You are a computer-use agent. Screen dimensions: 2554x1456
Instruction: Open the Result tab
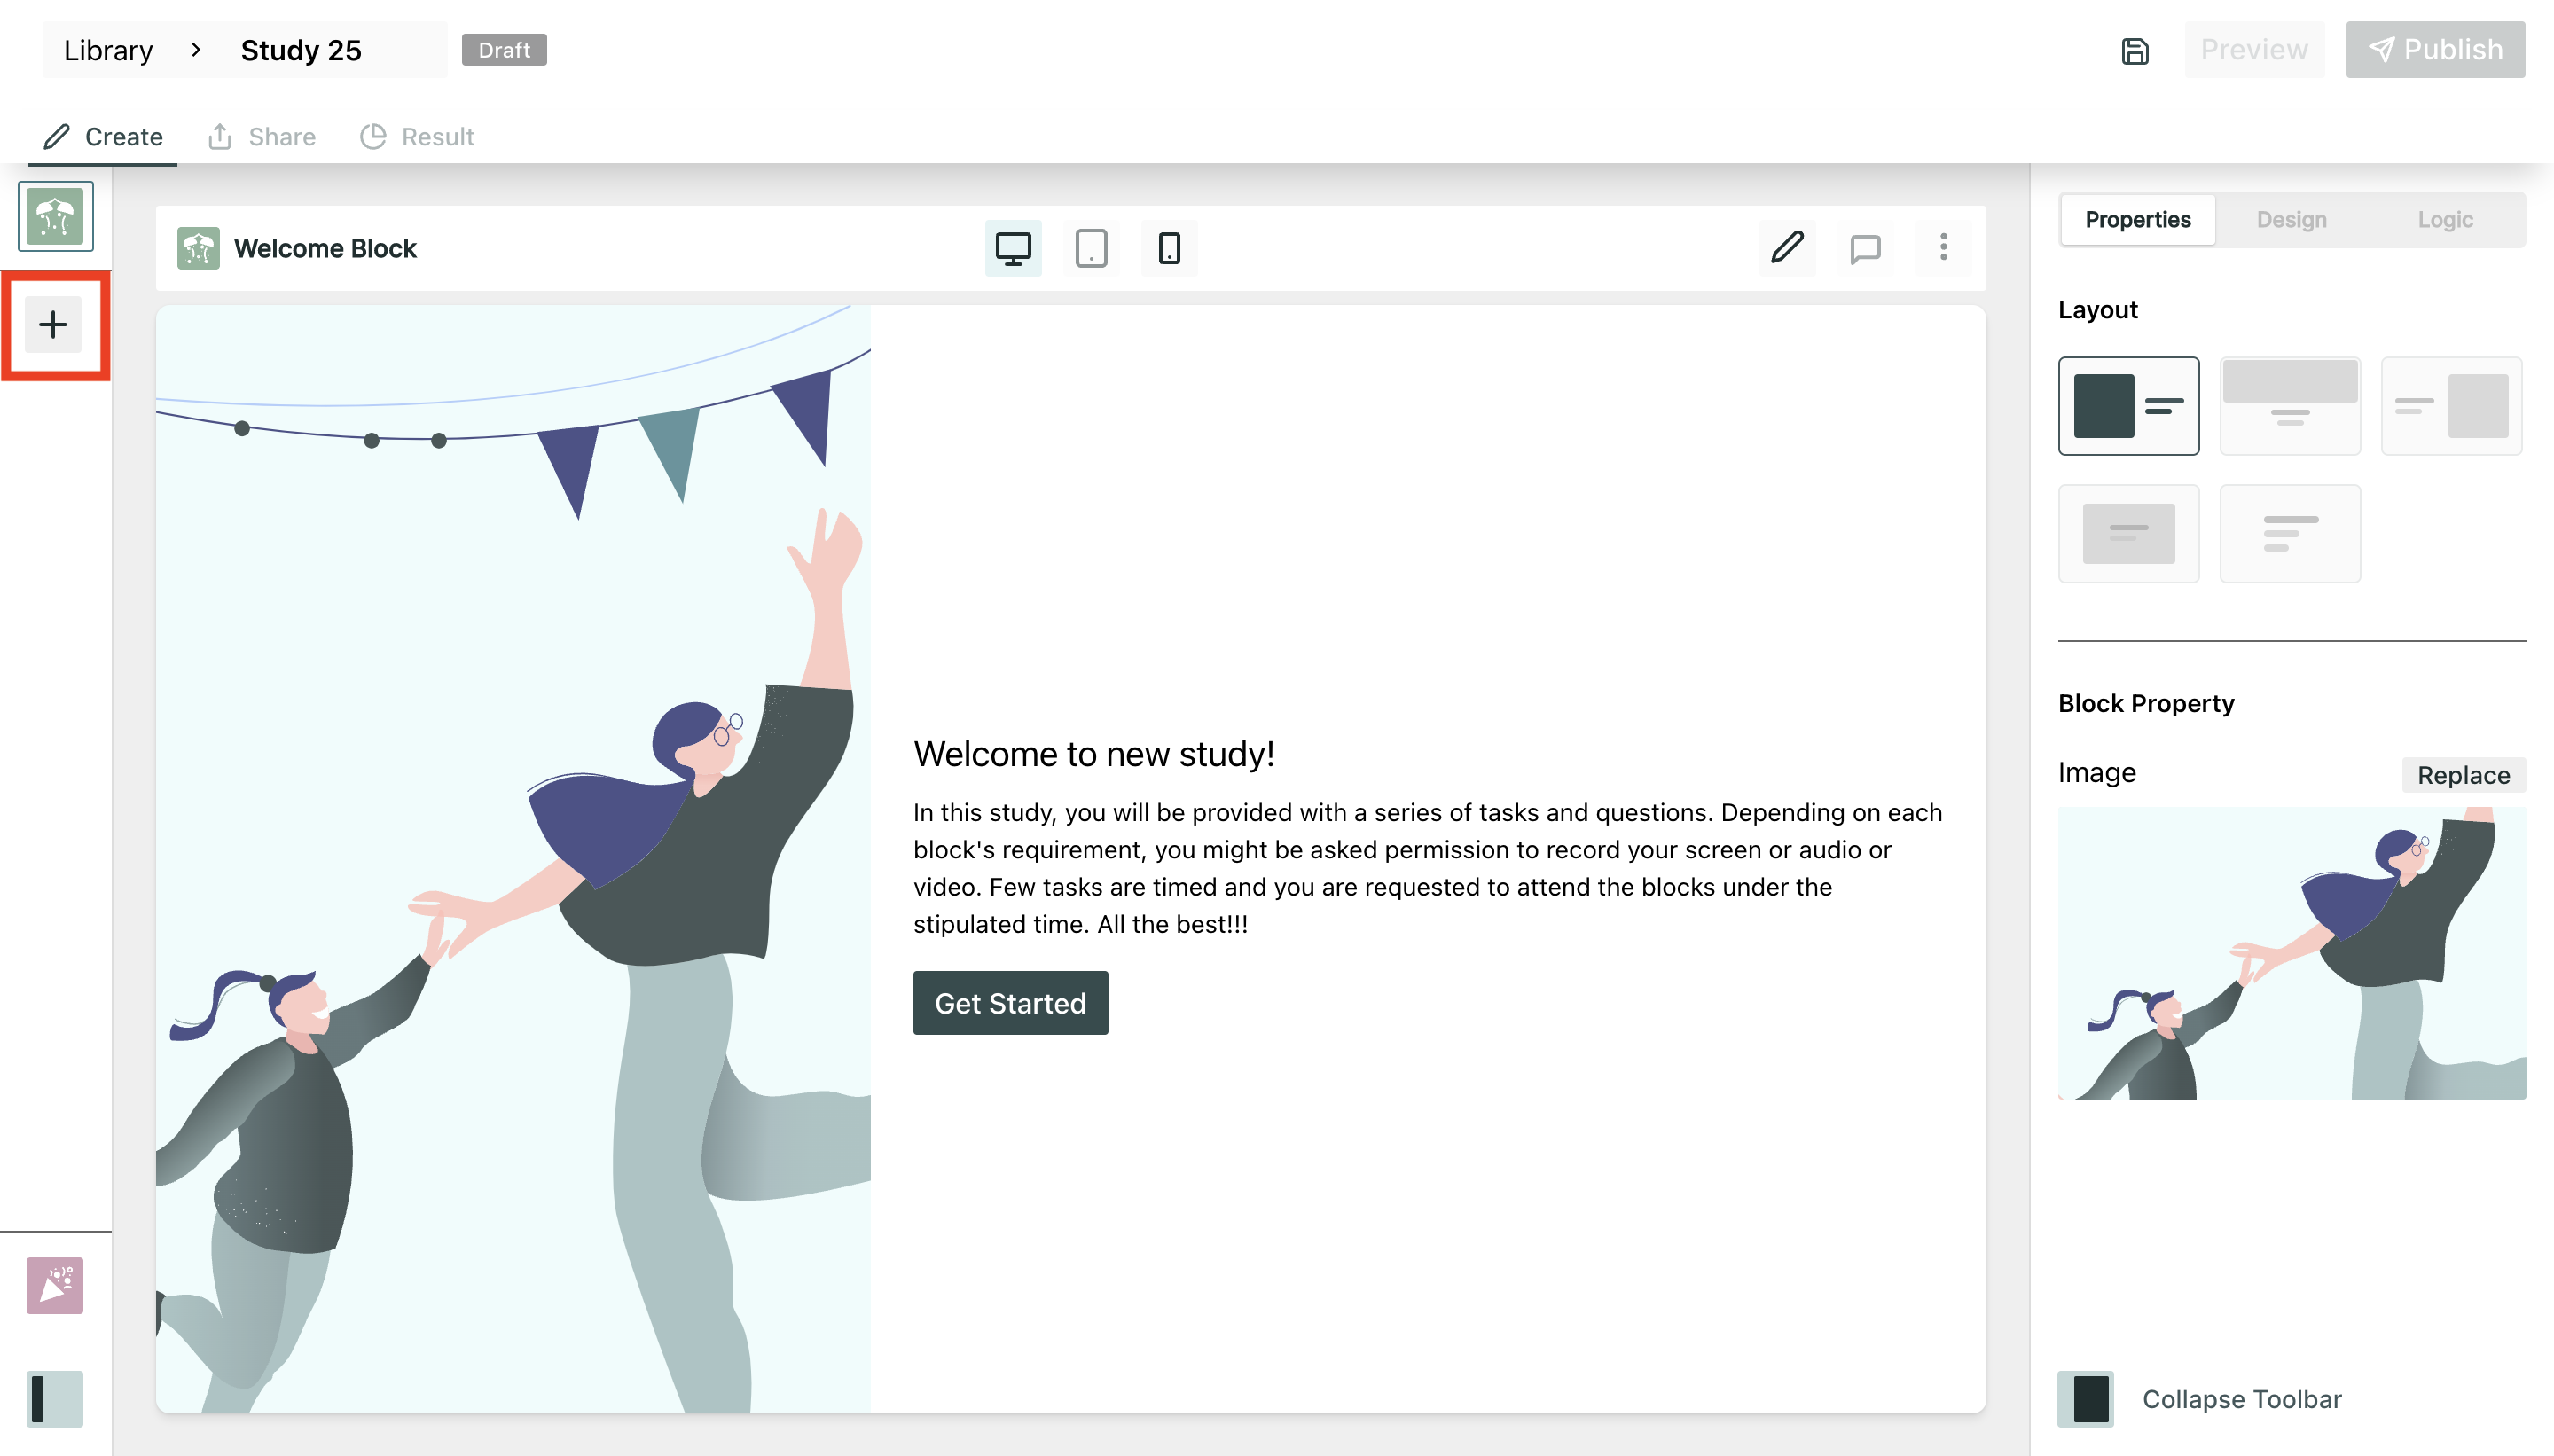point(417,137)
